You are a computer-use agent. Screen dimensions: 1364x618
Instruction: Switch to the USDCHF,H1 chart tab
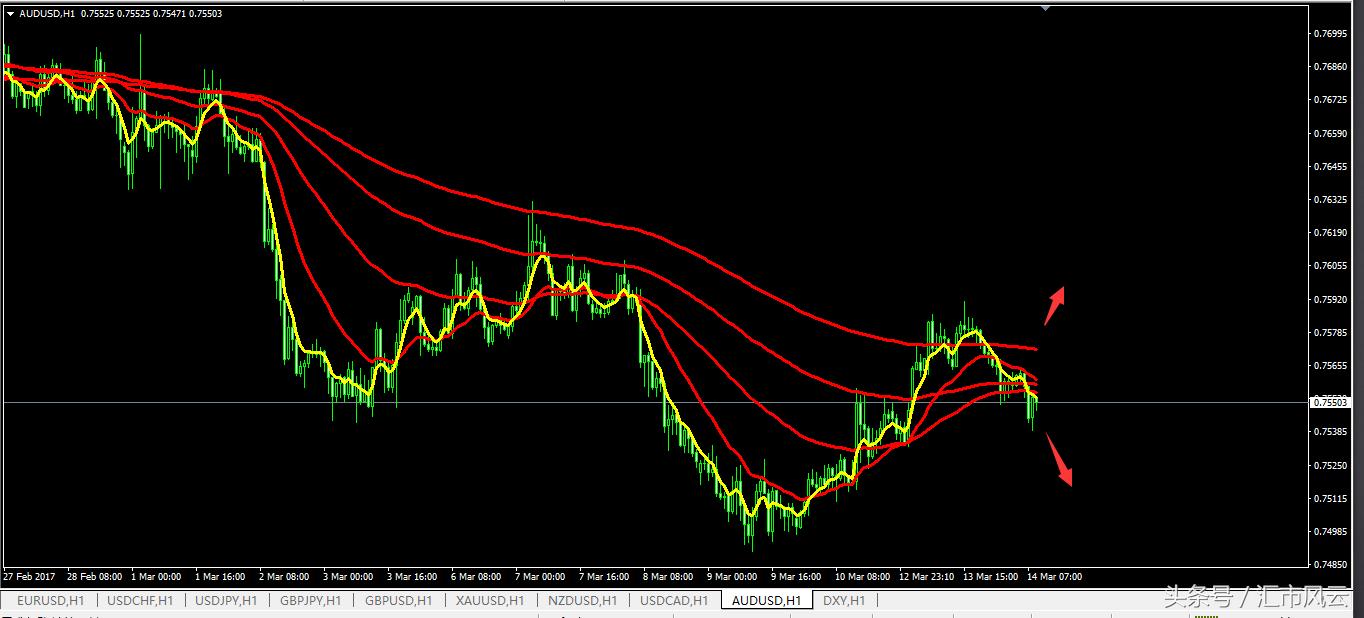(x=140, y=600)
